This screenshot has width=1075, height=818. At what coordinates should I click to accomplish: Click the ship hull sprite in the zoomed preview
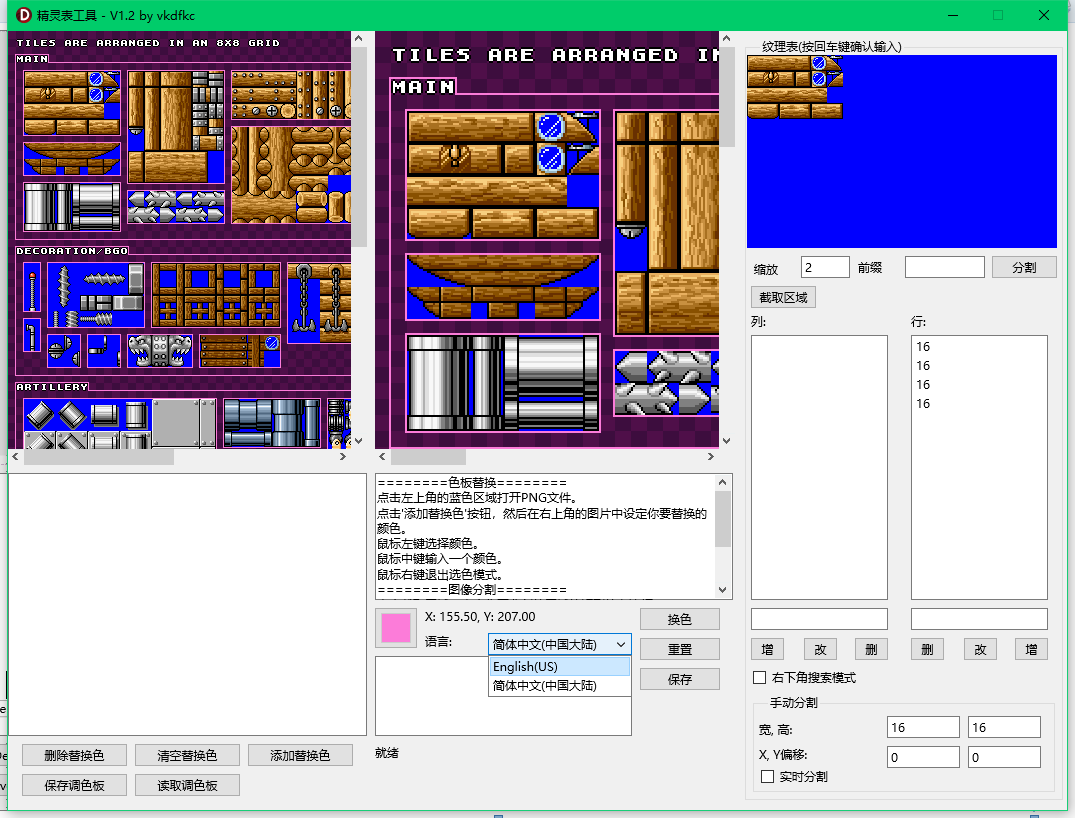point(503,287)
